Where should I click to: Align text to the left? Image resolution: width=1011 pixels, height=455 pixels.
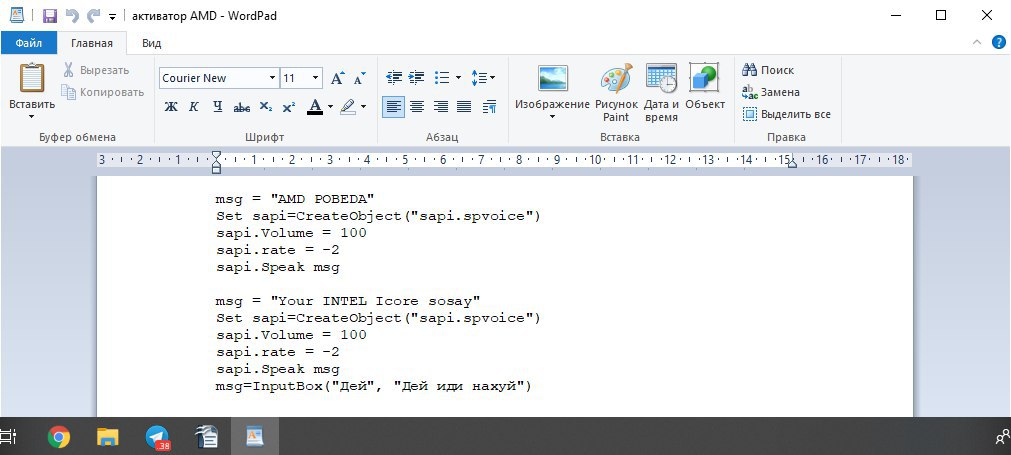(x=393, y=106)
